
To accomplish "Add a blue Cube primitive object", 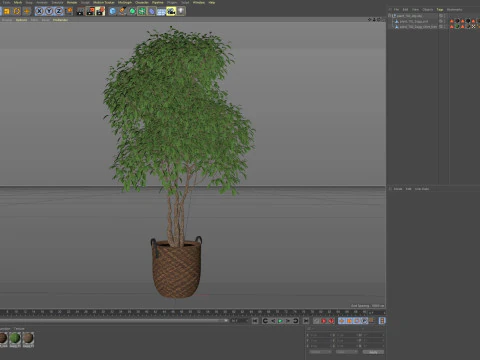I will click(112, 11).
